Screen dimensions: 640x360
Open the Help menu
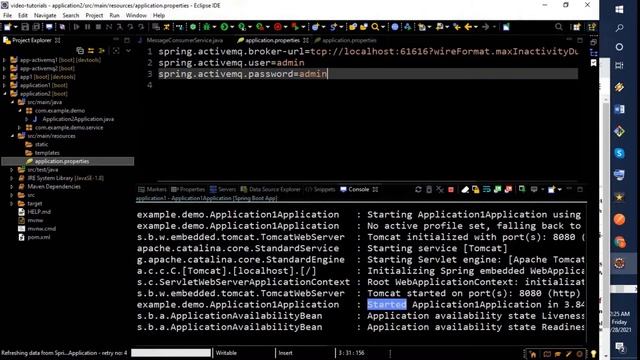[159, 16]
